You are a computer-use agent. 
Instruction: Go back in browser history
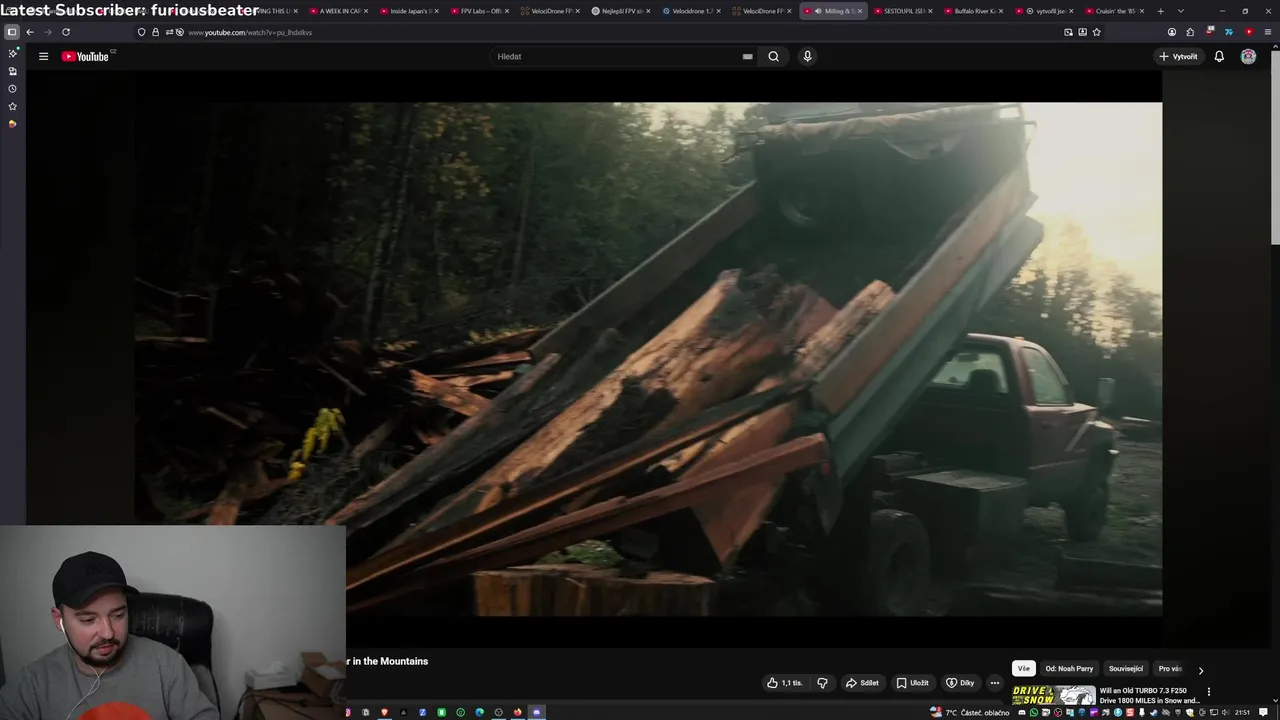tap(30, 32)
